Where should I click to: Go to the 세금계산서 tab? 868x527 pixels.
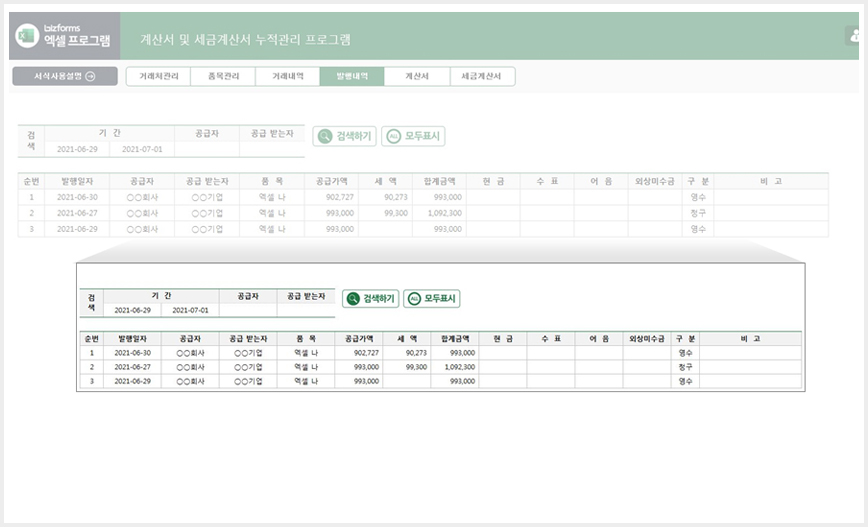pos(482,76)
